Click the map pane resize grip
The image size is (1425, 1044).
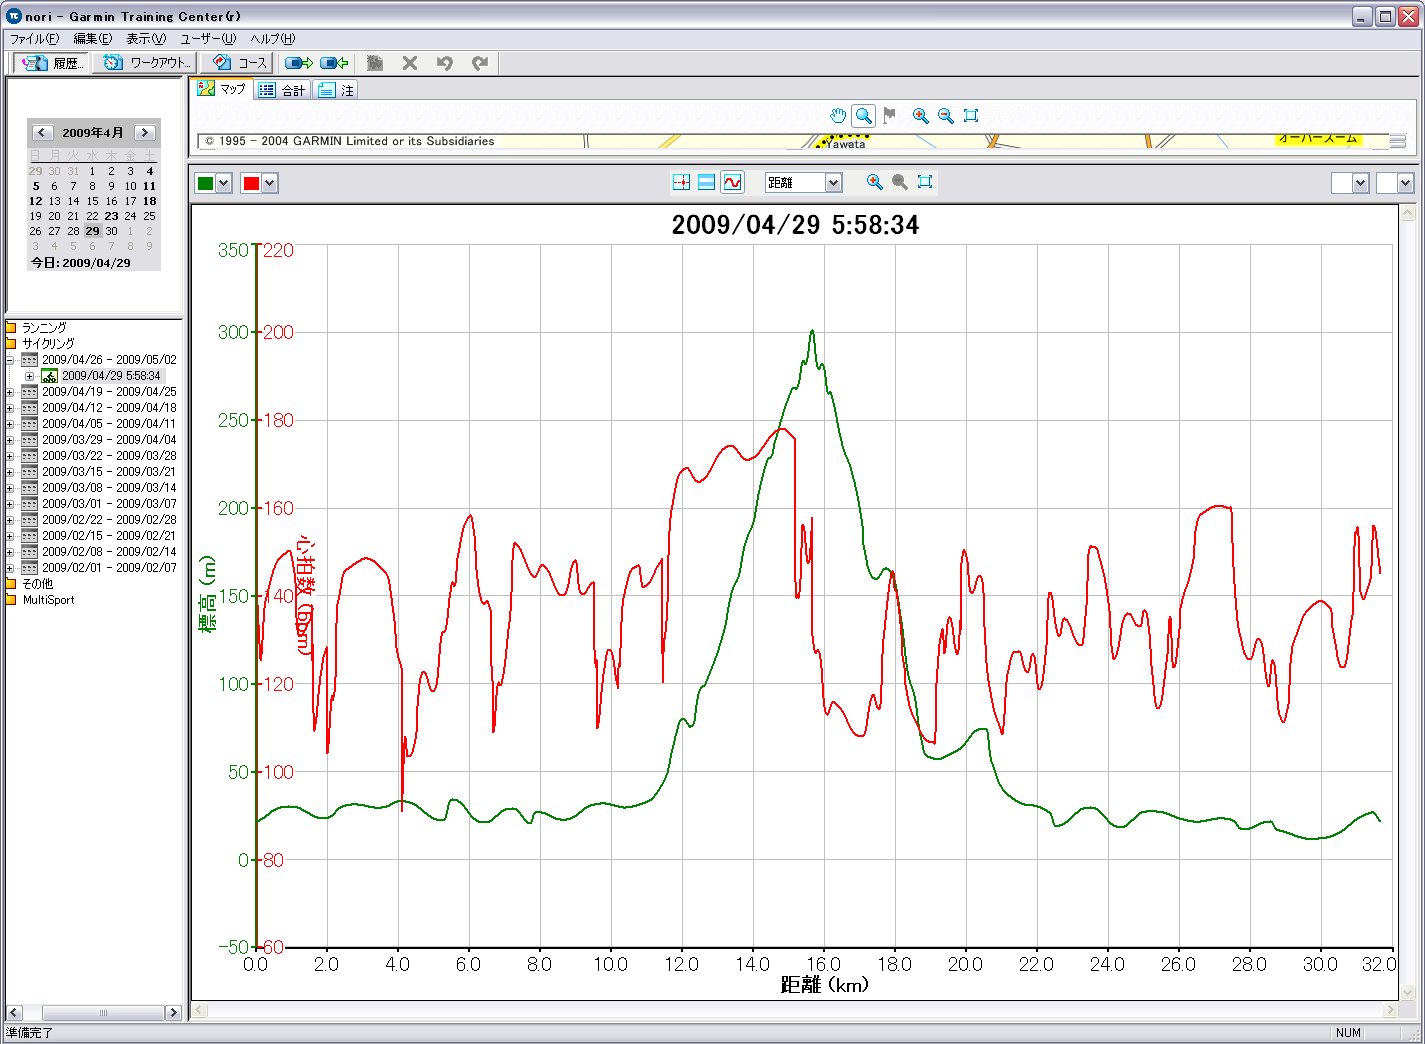[1397, 141]
